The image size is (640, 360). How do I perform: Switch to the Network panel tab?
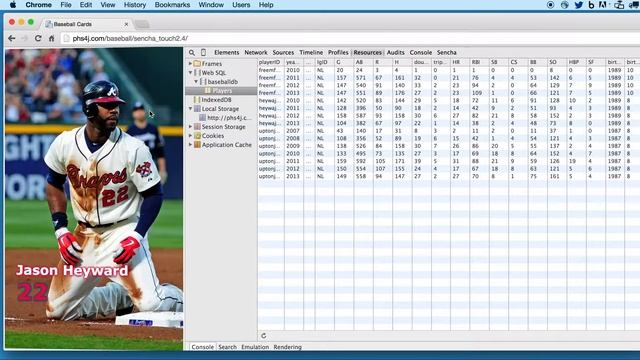256,52
